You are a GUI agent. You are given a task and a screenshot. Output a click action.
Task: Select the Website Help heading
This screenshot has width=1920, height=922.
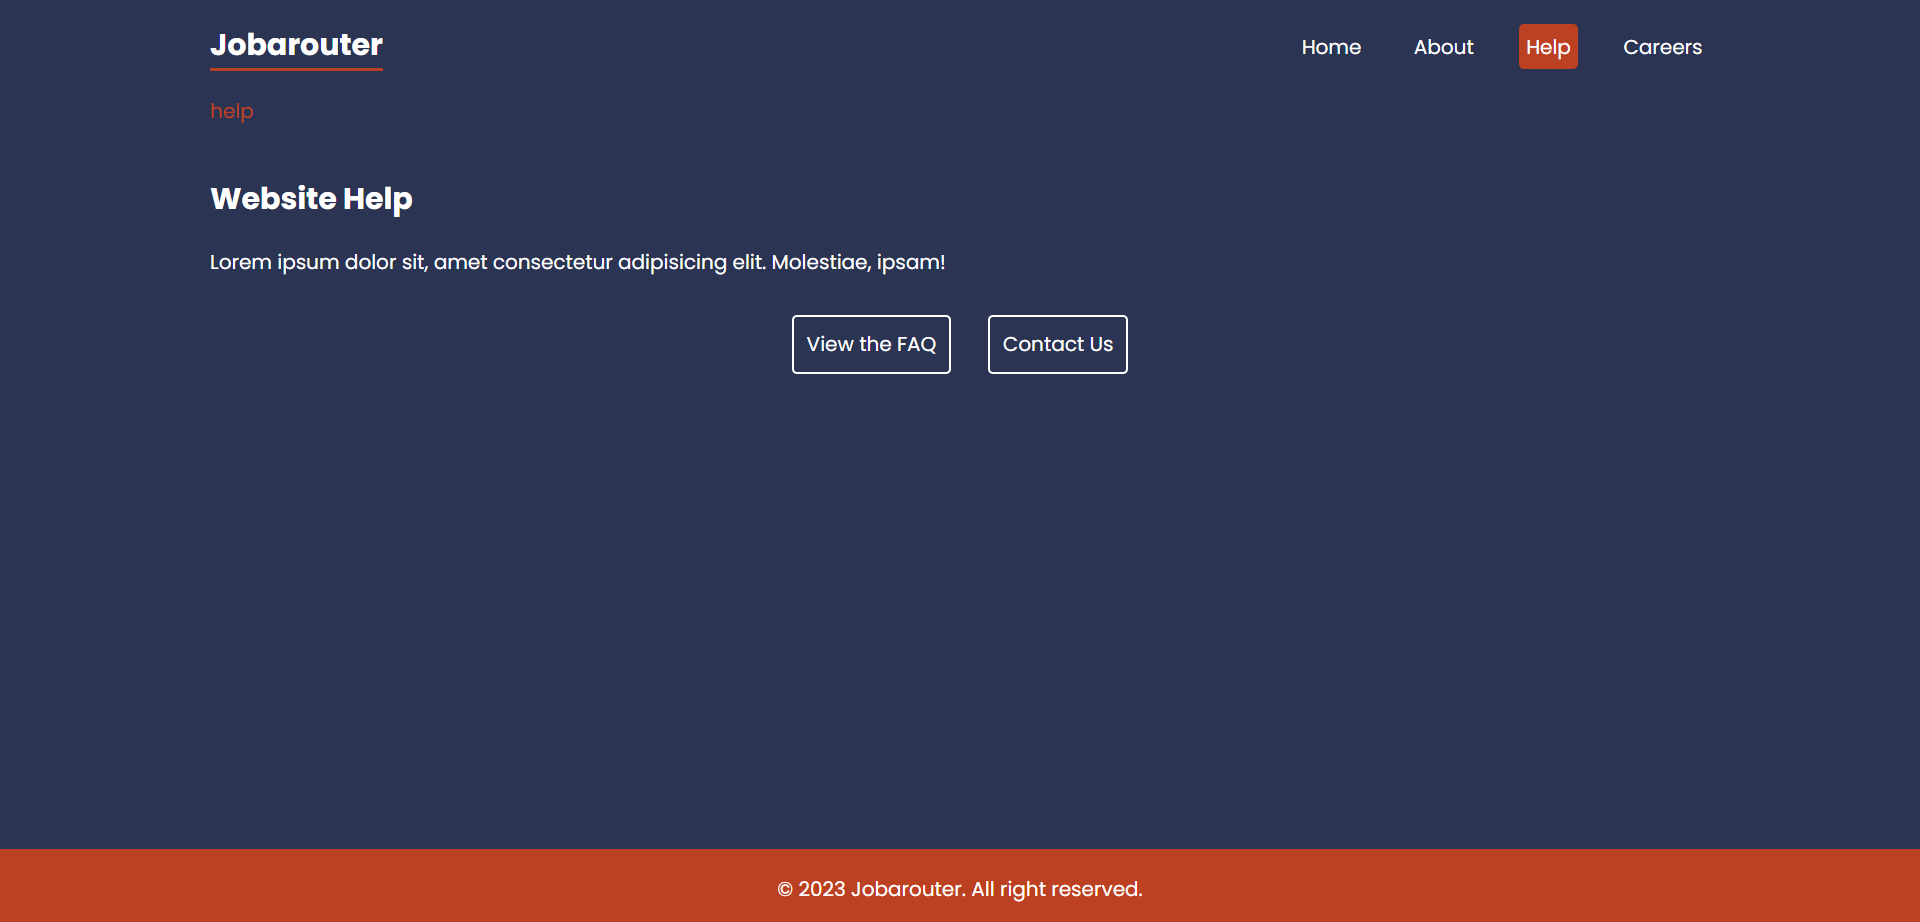click(x=310, y=198)
